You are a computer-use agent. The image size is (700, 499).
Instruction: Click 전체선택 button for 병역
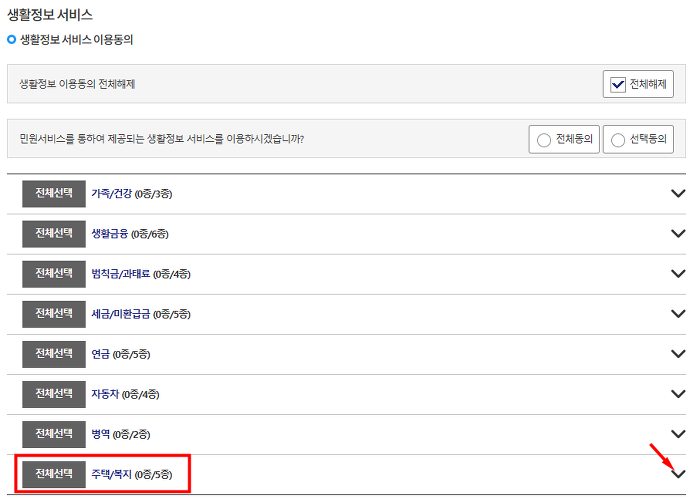[x=54, y=434]
